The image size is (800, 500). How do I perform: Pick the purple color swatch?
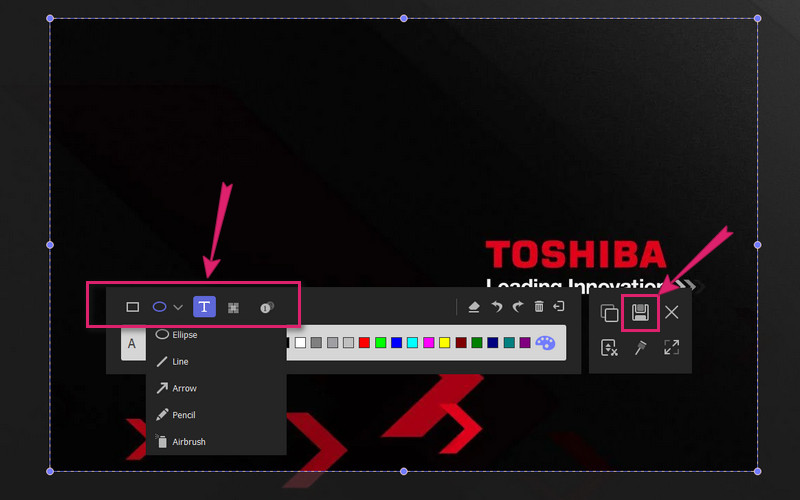(525, 343)
